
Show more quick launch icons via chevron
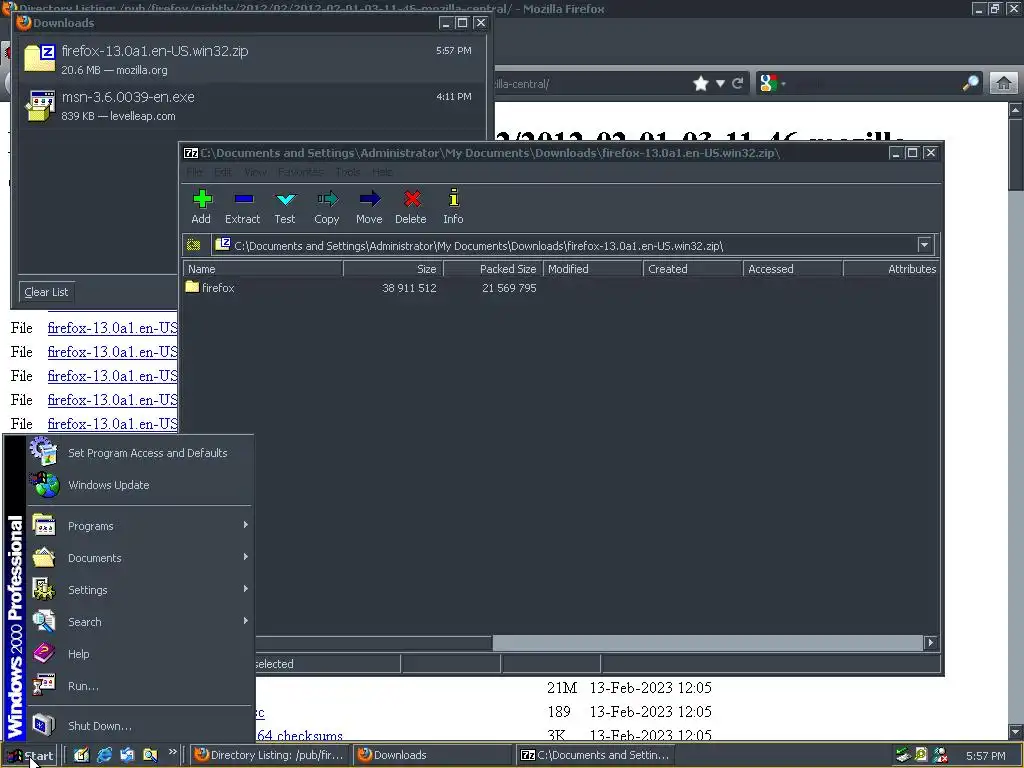point(172,752)
